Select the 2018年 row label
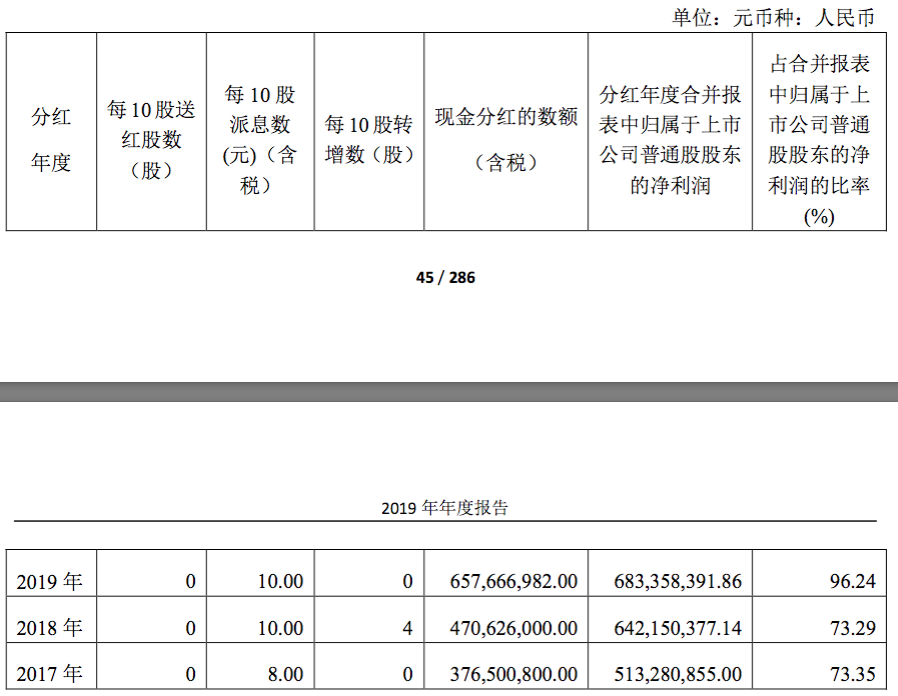 [50, 628]
